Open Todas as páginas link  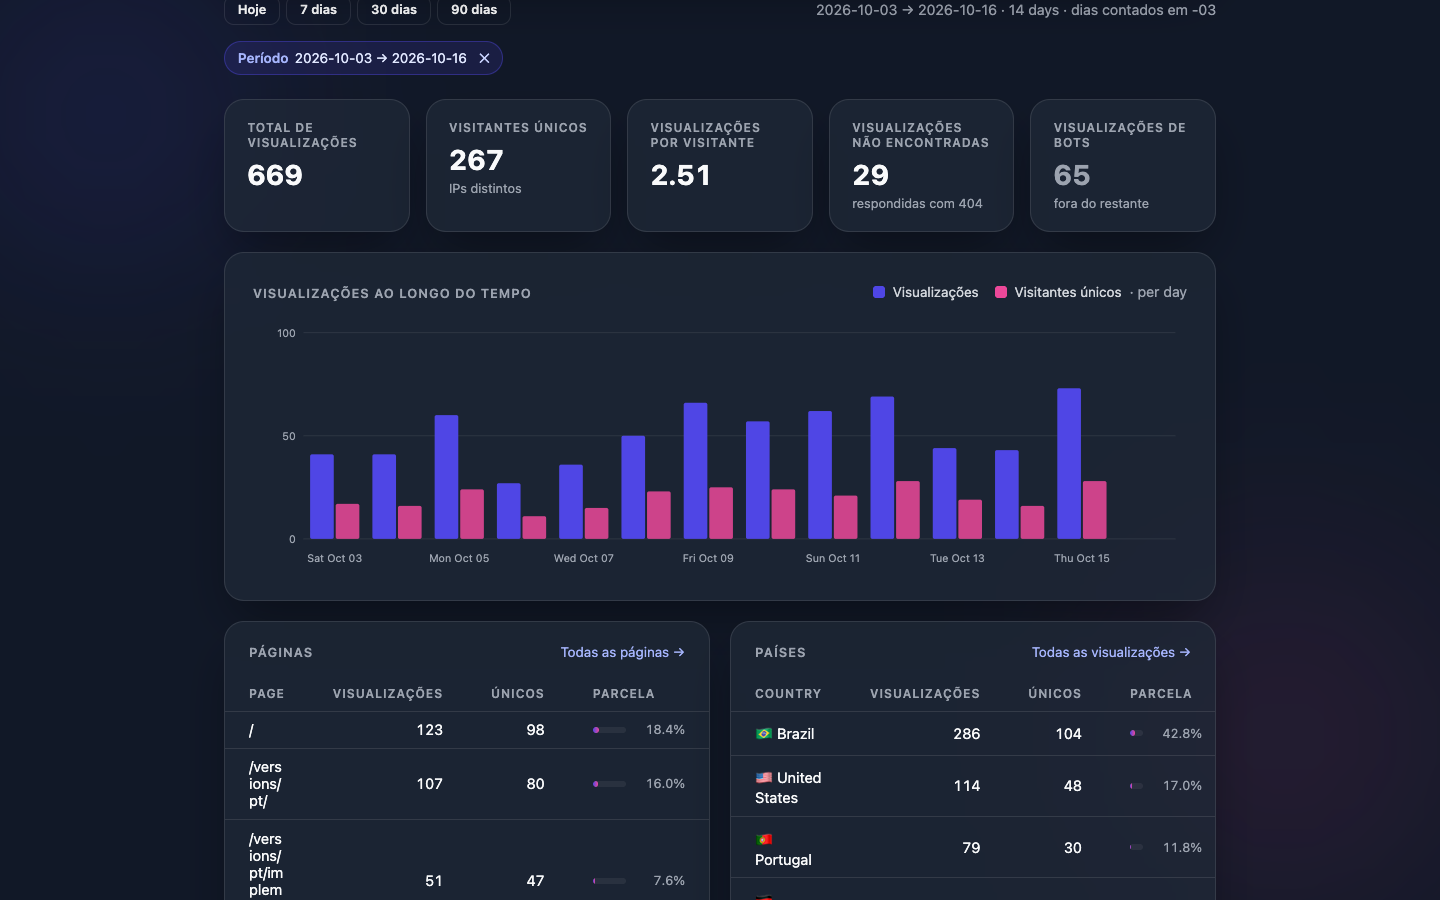(x=622, y=652)
